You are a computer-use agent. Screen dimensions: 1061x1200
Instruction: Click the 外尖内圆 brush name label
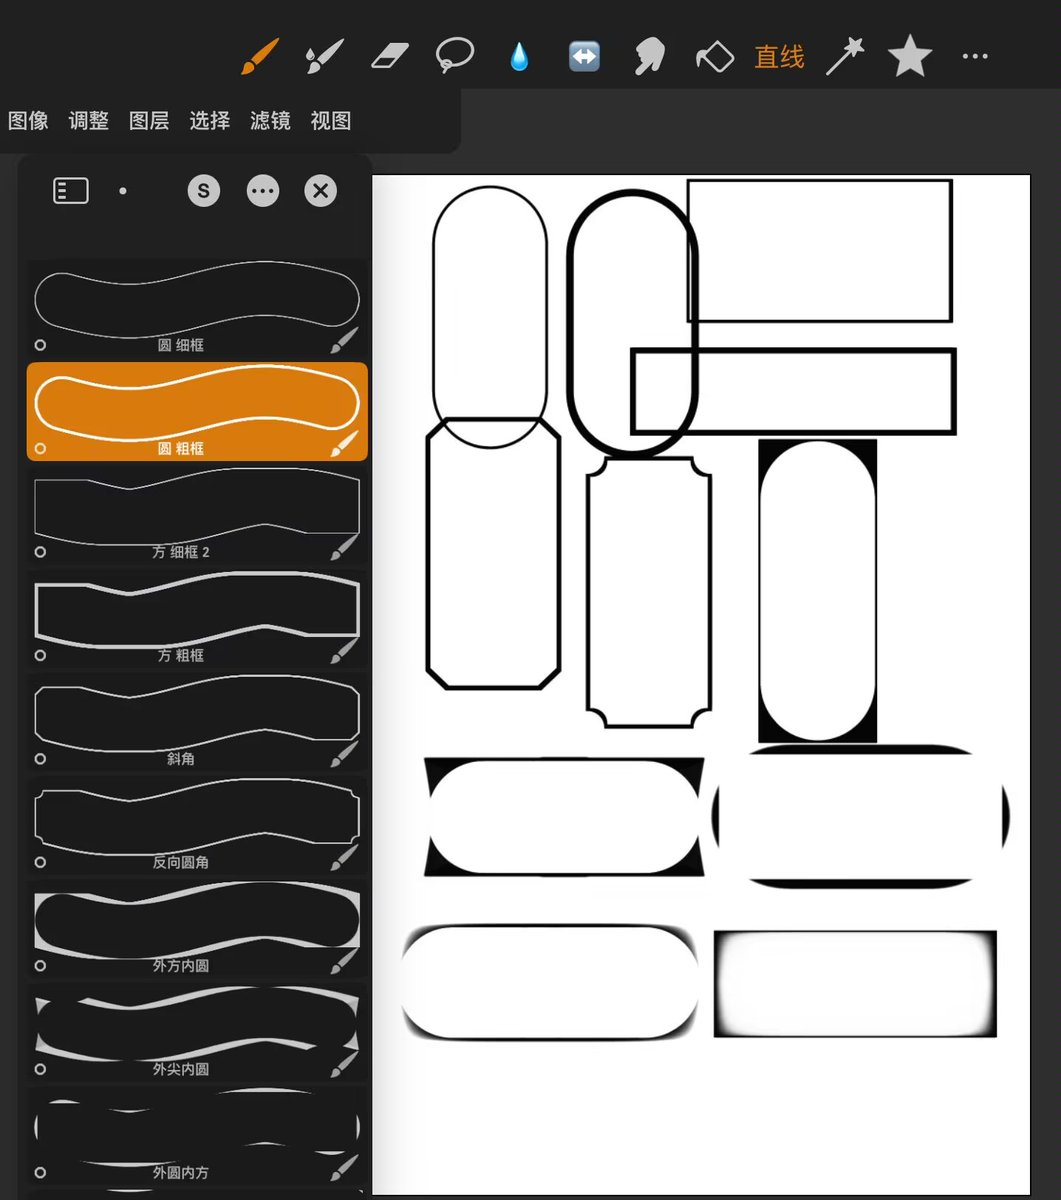[181, 1069]
